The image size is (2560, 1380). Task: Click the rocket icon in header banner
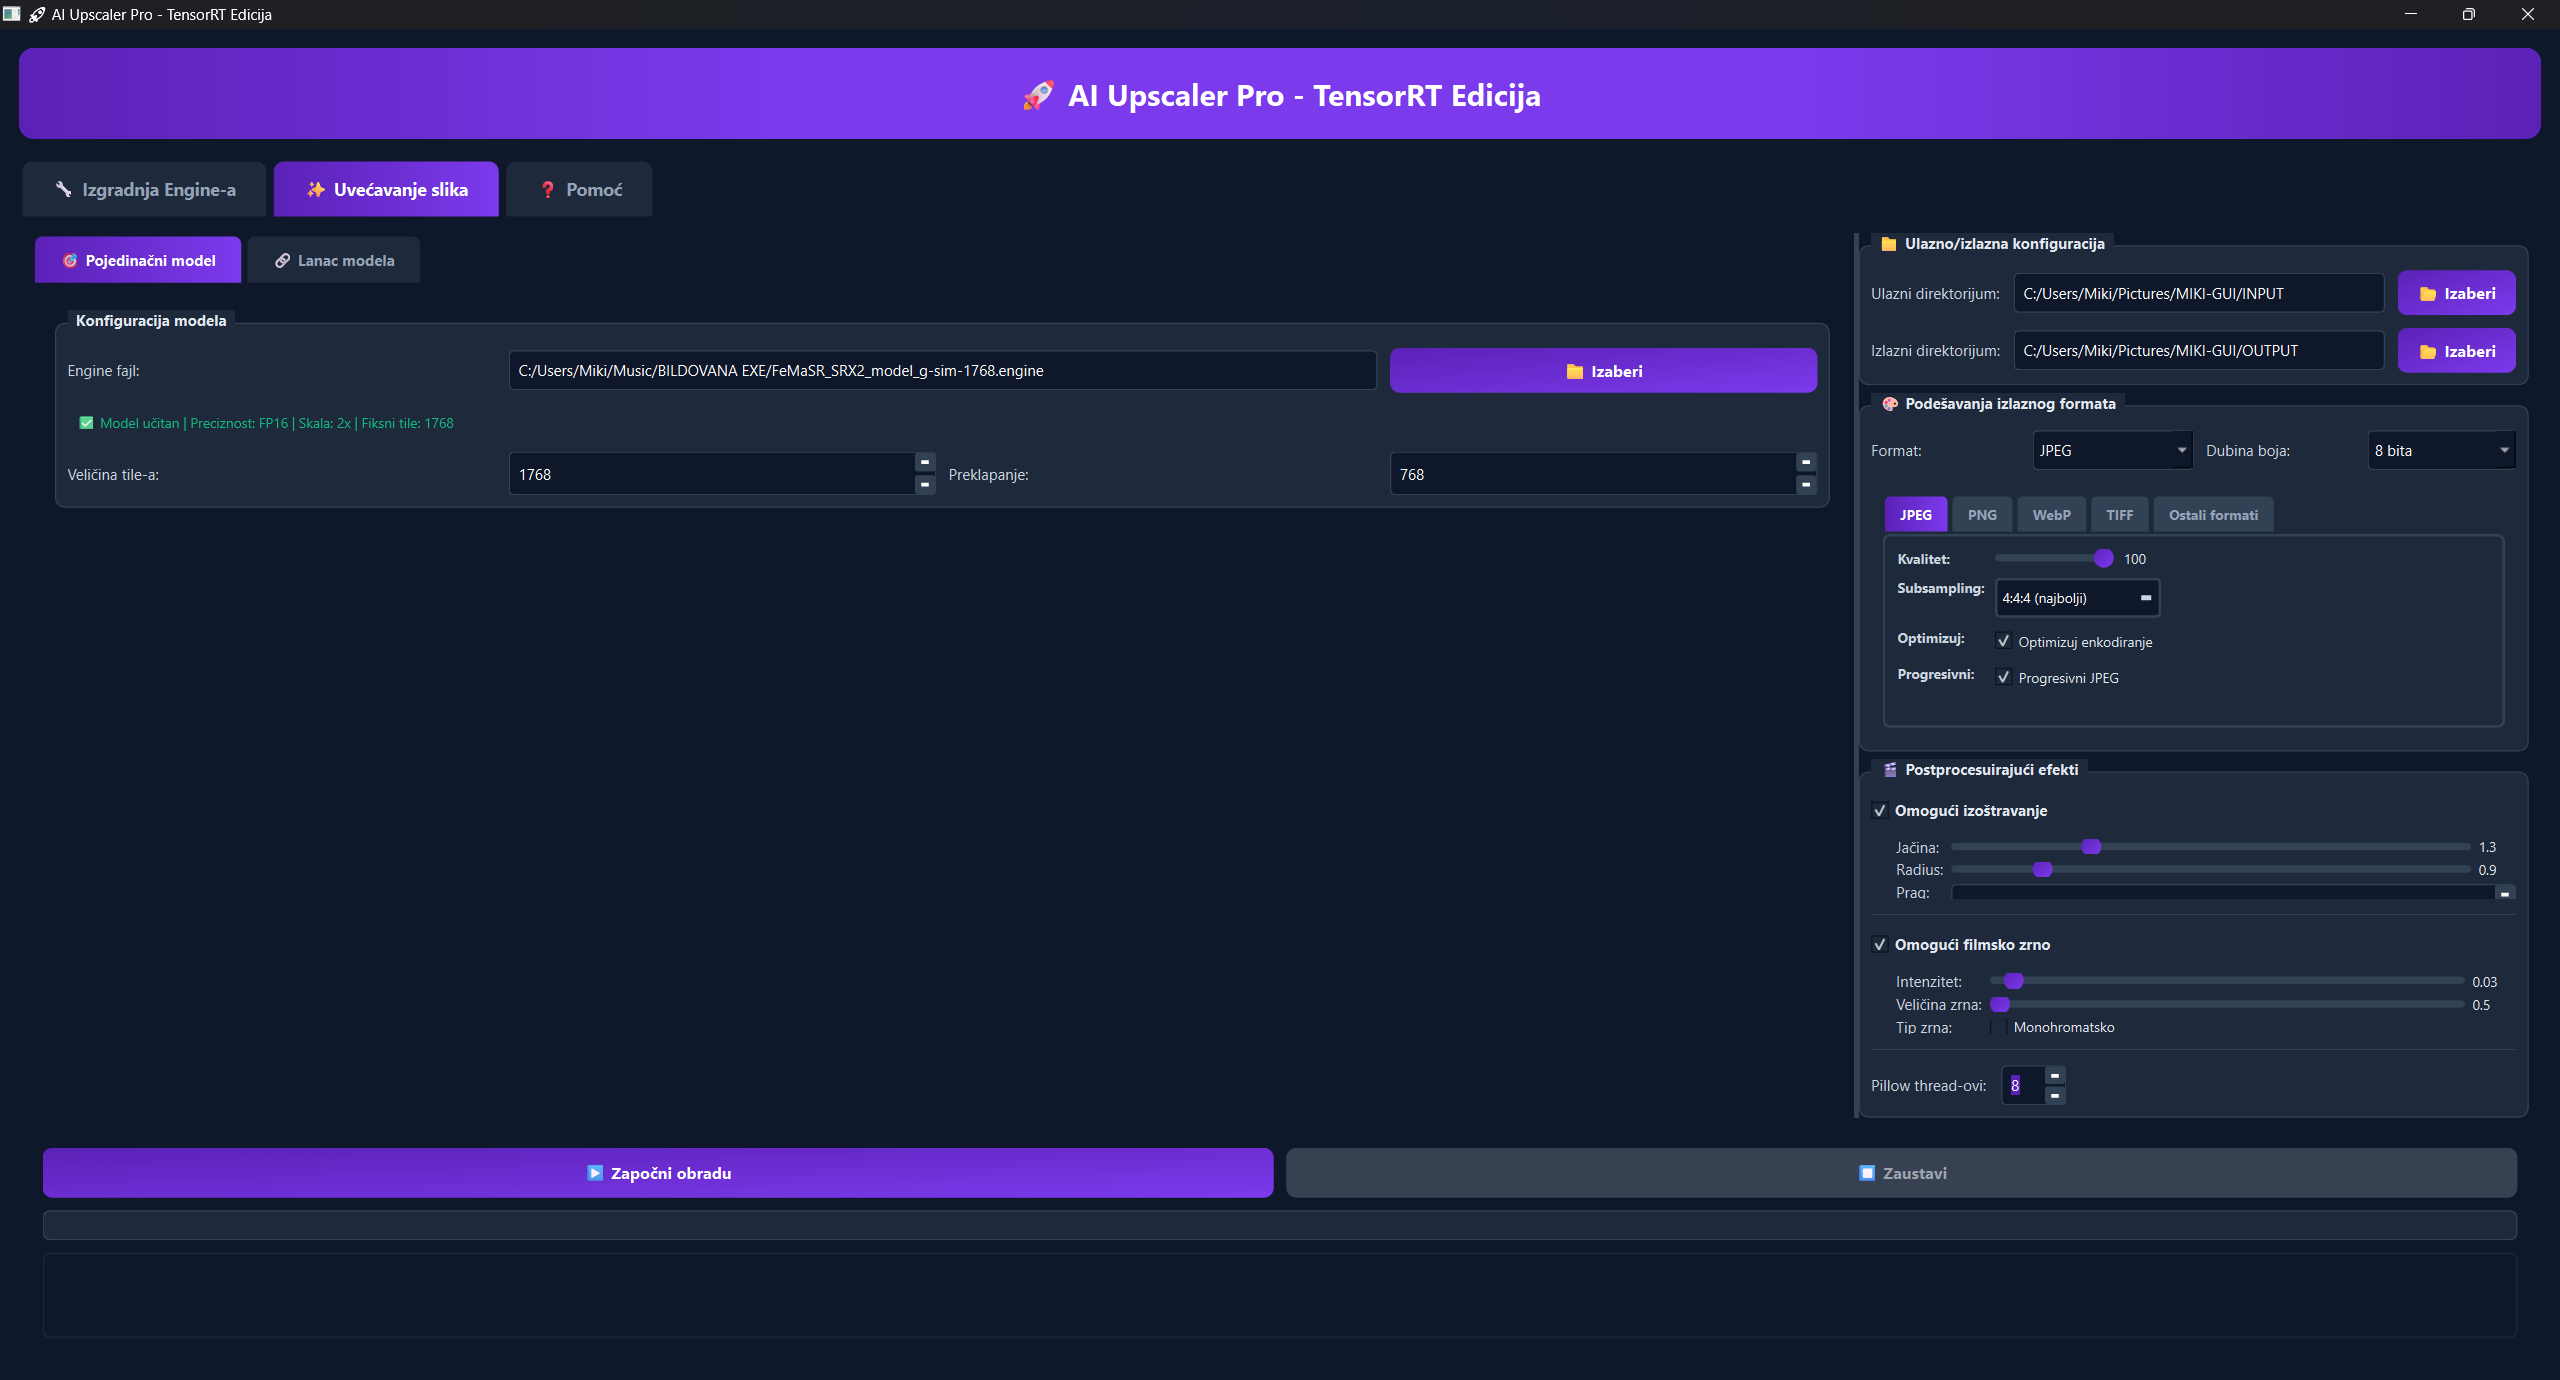point(1038,95)
